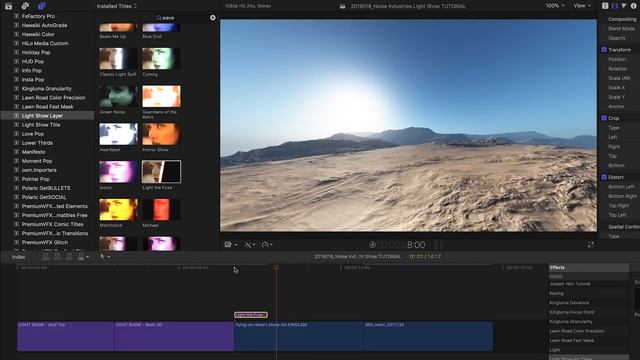Viewport: 640px width, 360px height.
Task: Select the LIGHT SHOW Basic 3D clip
Action: pyautogui.click(x=174, y=336)
